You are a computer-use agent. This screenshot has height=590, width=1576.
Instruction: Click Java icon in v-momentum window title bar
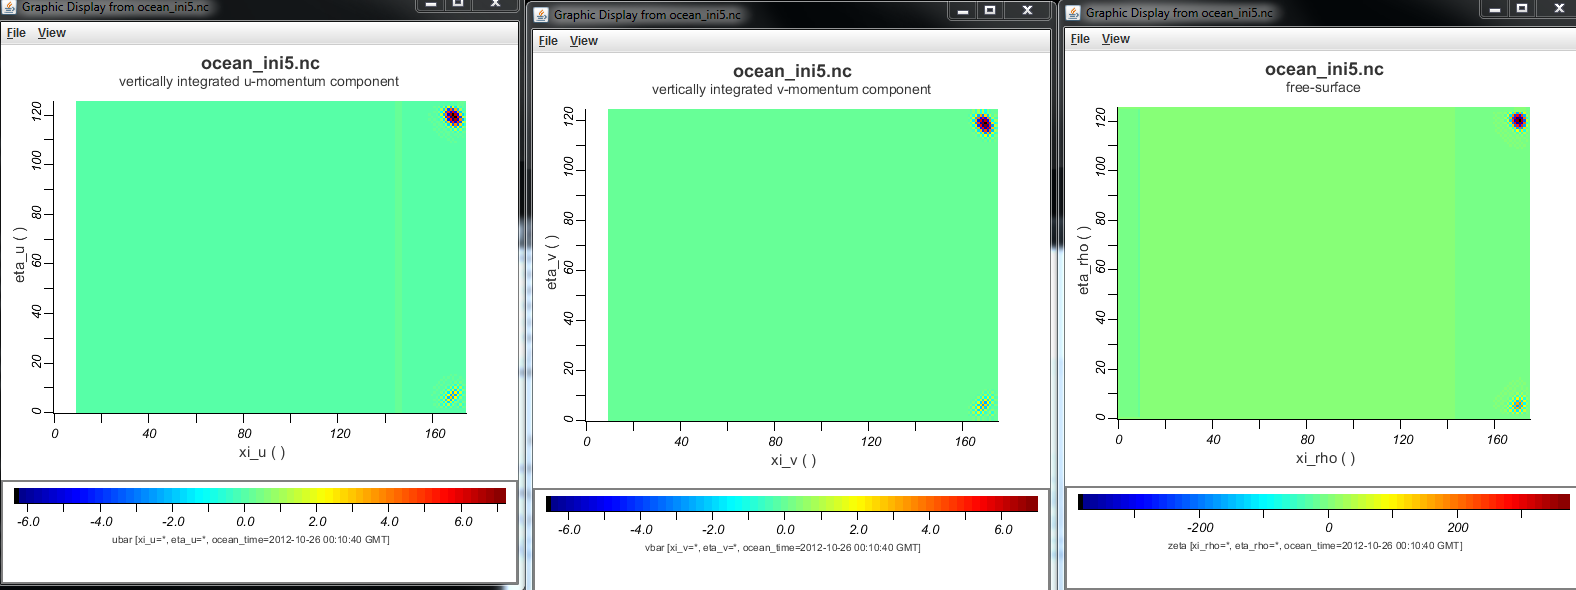click(x=541, y=14)
